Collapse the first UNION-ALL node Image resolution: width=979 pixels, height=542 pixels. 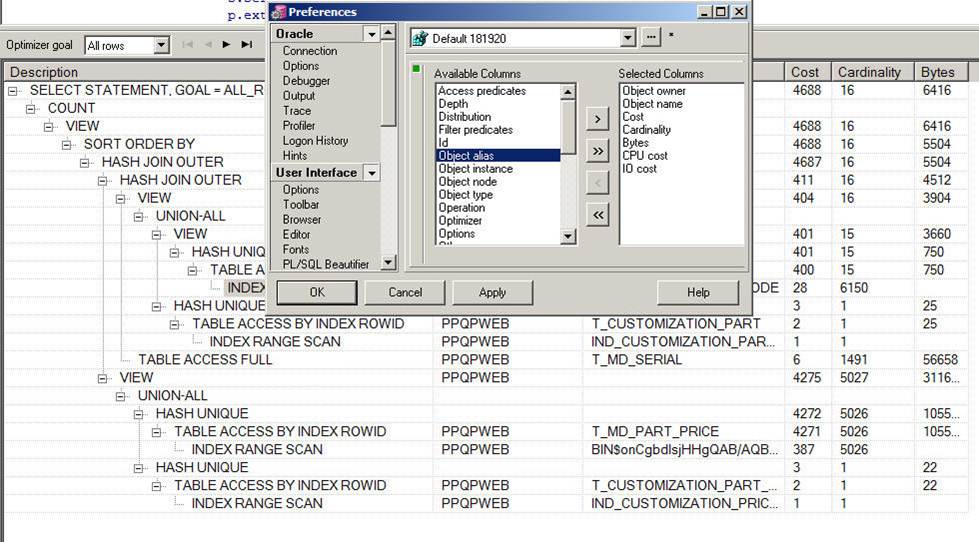(139, 217)
